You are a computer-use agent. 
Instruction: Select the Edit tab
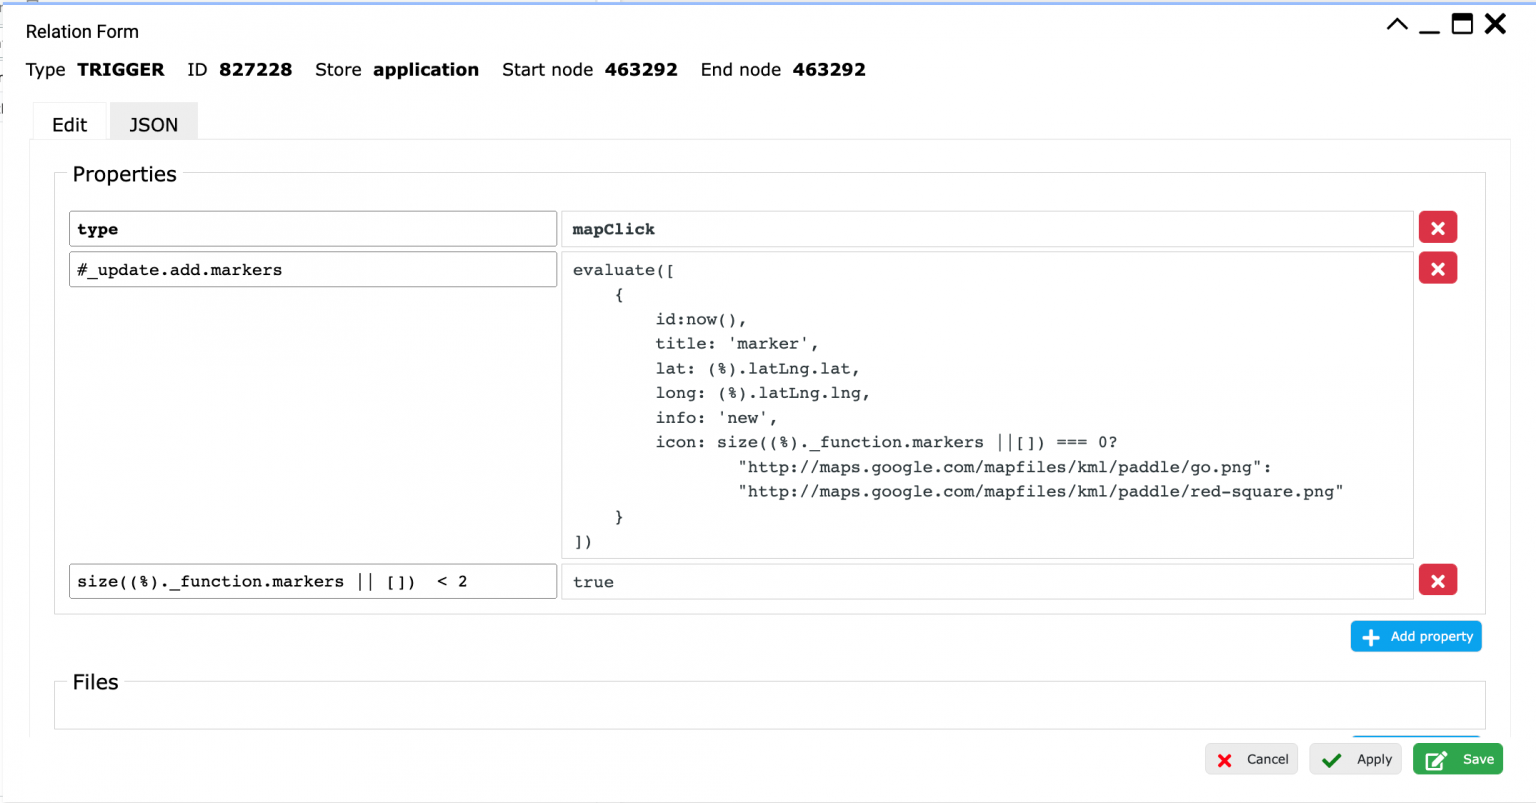pyautogui.click(x=68, y=123)
